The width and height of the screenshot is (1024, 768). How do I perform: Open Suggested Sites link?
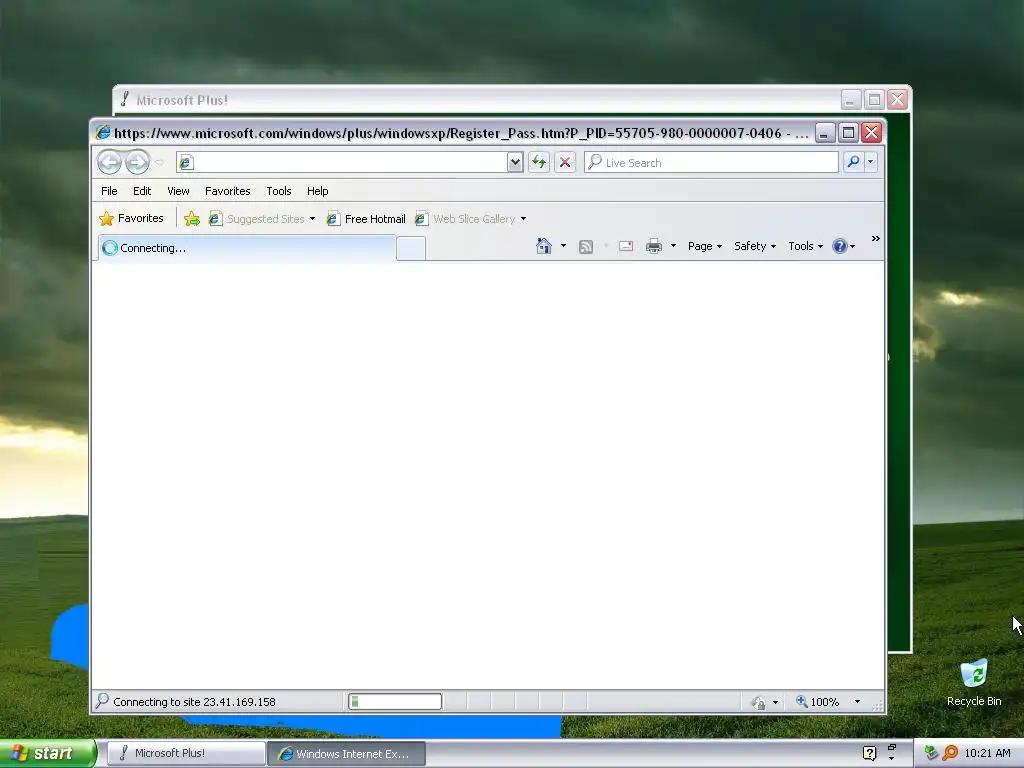coord(257,219)
